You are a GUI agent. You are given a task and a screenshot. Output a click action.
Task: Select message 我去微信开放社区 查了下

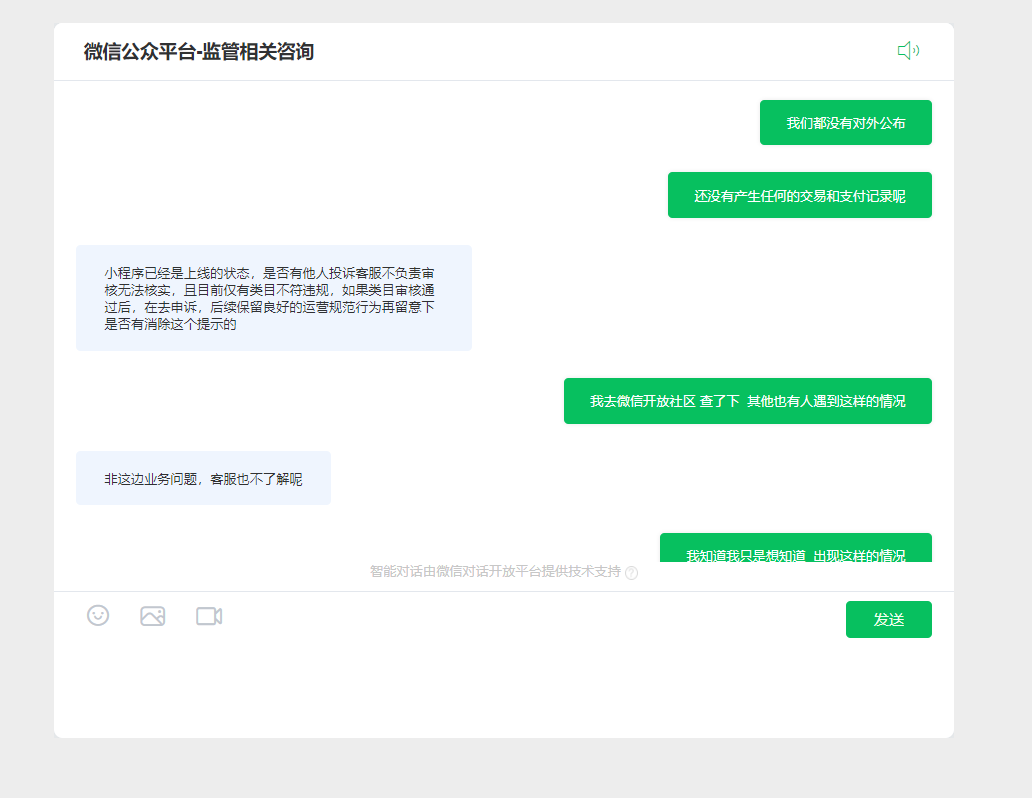[x=748, y=401]
